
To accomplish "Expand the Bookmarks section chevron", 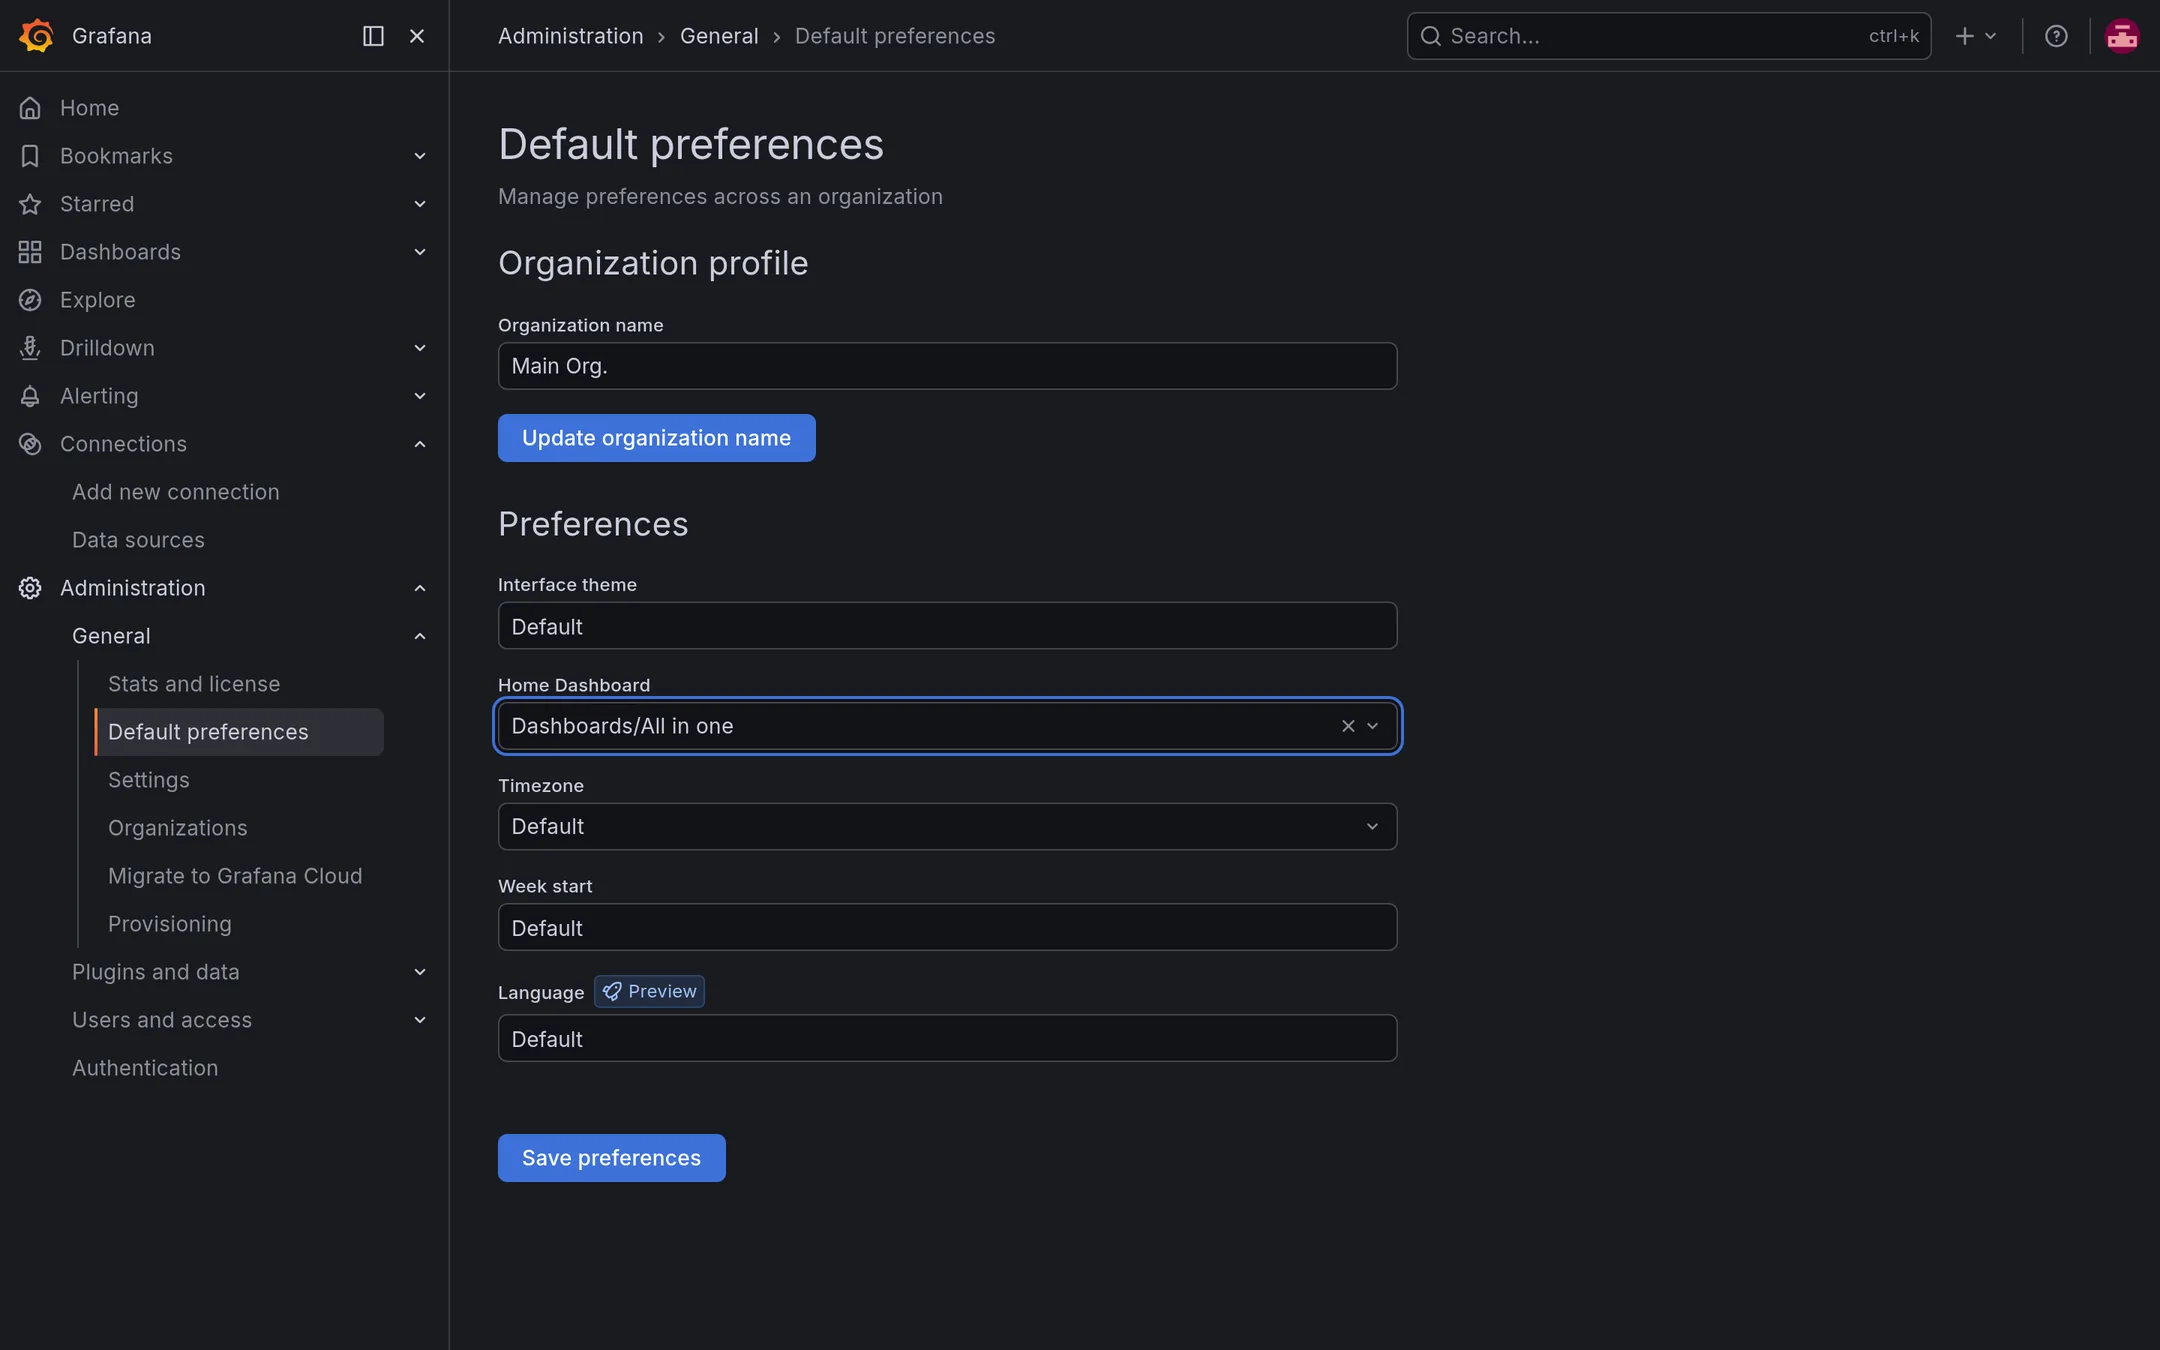I will pyautogui.click(x=420, y=156).
